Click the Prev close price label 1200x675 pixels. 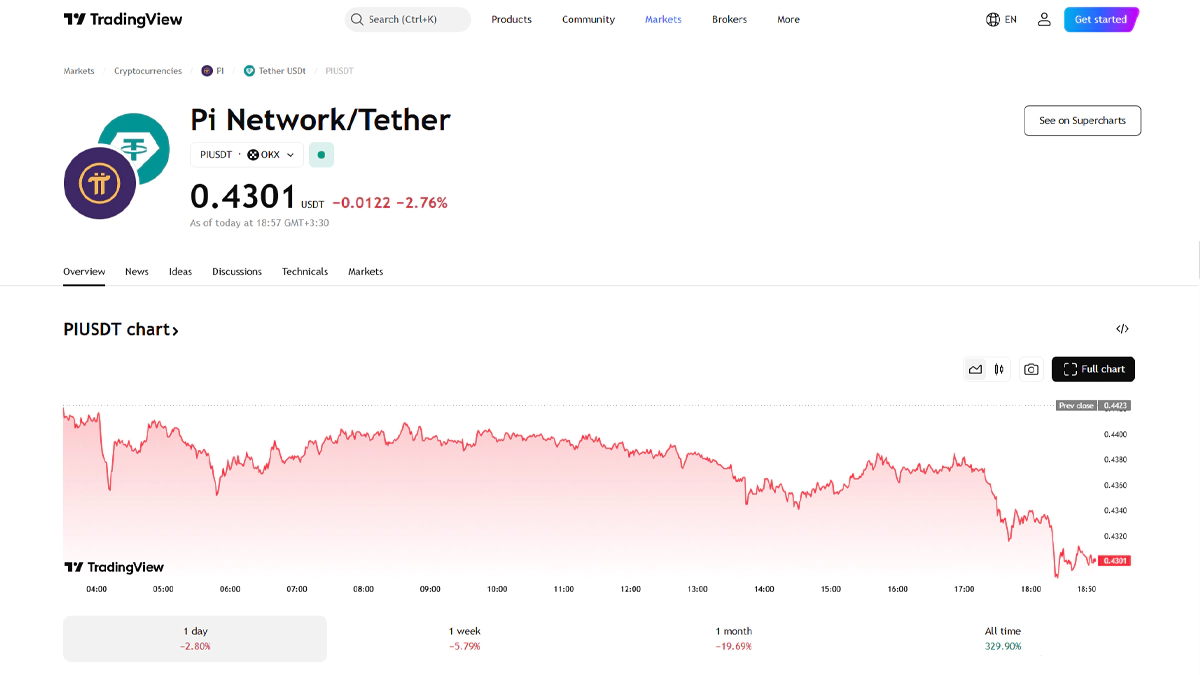coord(1078,406)
